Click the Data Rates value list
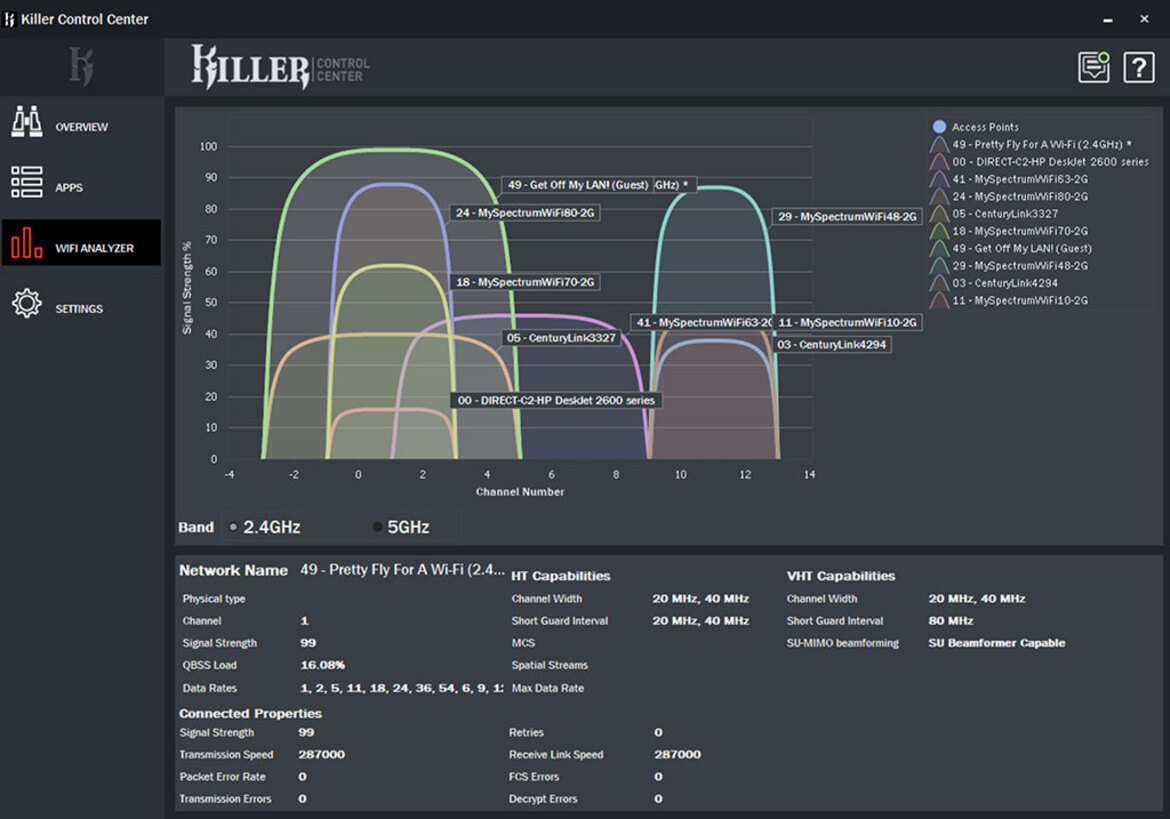The image size is (1170, 819). [x=401, y=688]
